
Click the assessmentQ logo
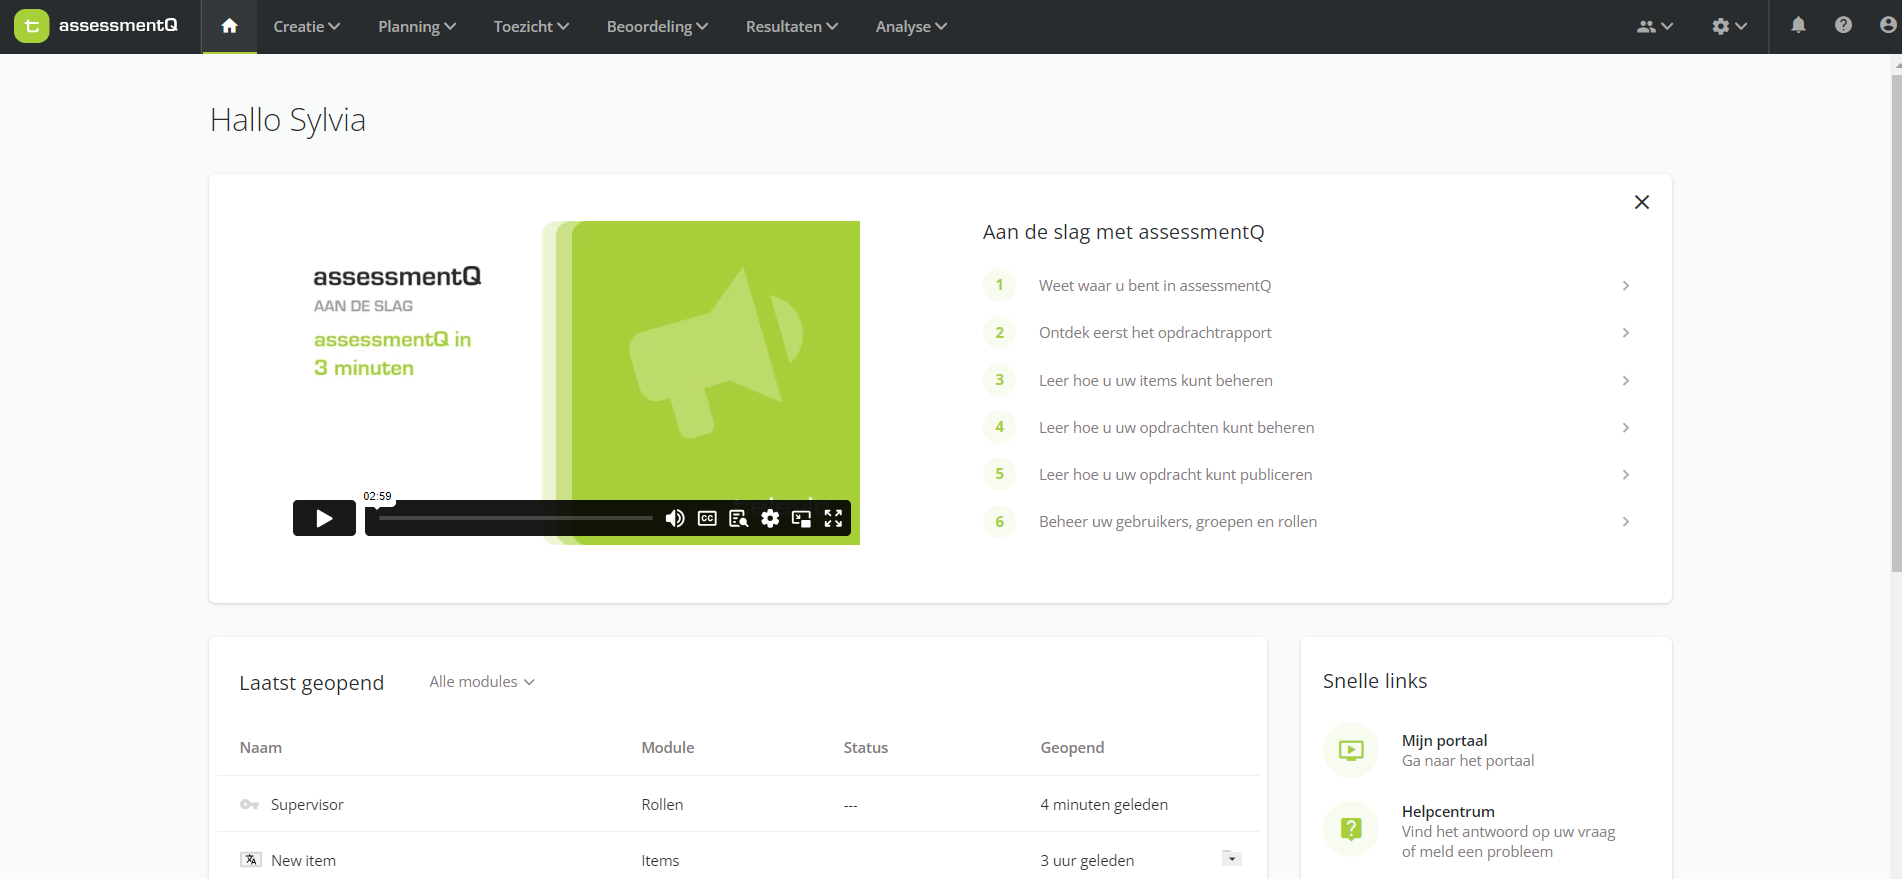tap(96, 26)
